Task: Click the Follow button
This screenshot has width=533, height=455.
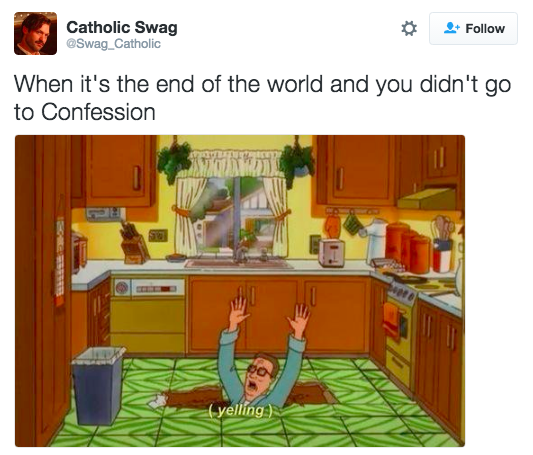Action: coord(473,29)
